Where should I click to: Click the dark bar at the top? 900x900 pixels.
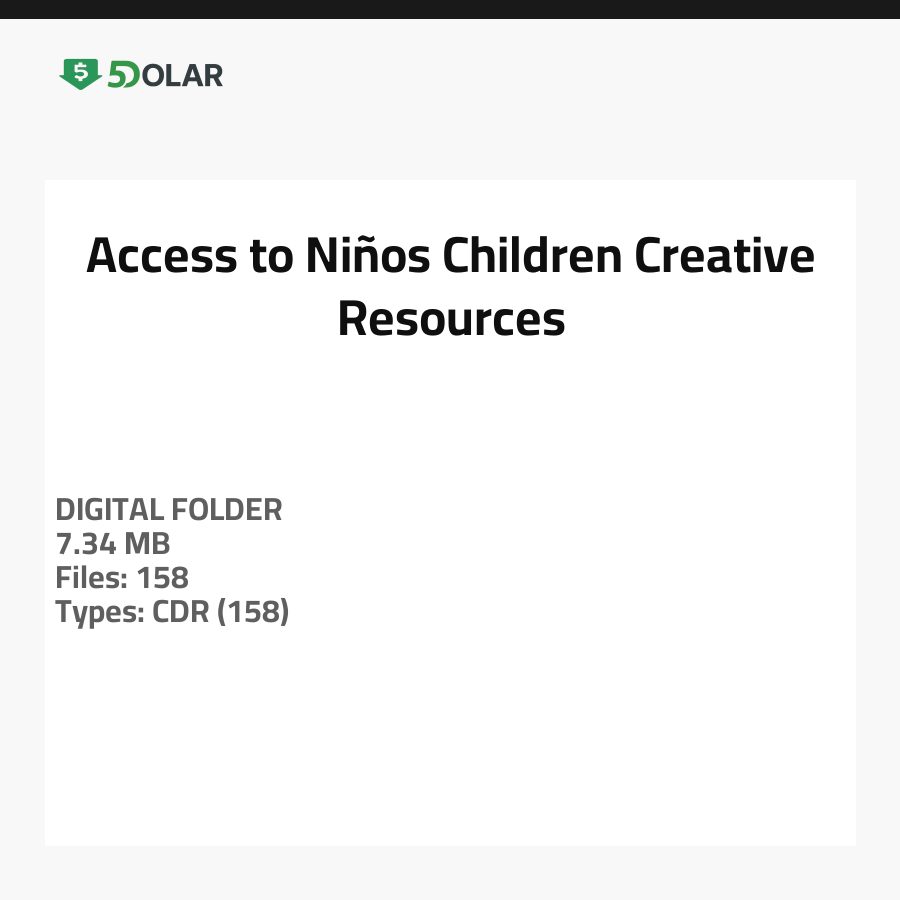450,9
